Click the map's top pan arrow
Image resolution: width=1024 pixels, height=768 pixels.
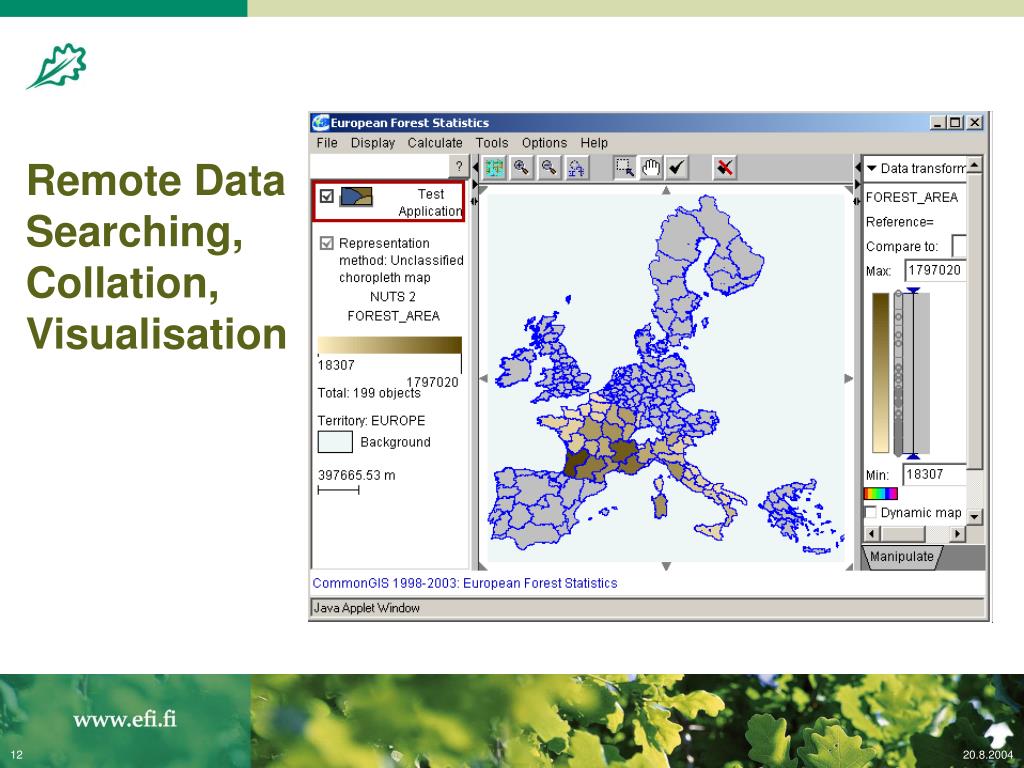tap(666, 191)
